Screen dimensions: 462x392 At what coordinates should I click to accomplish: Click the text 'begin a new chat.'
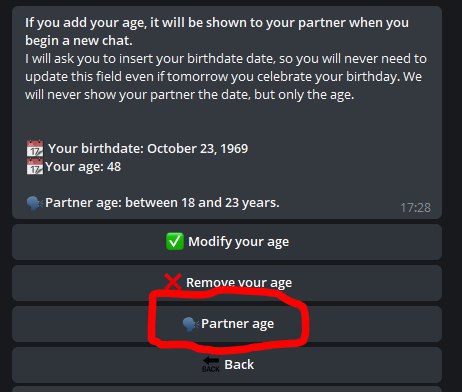pos(79,41)
